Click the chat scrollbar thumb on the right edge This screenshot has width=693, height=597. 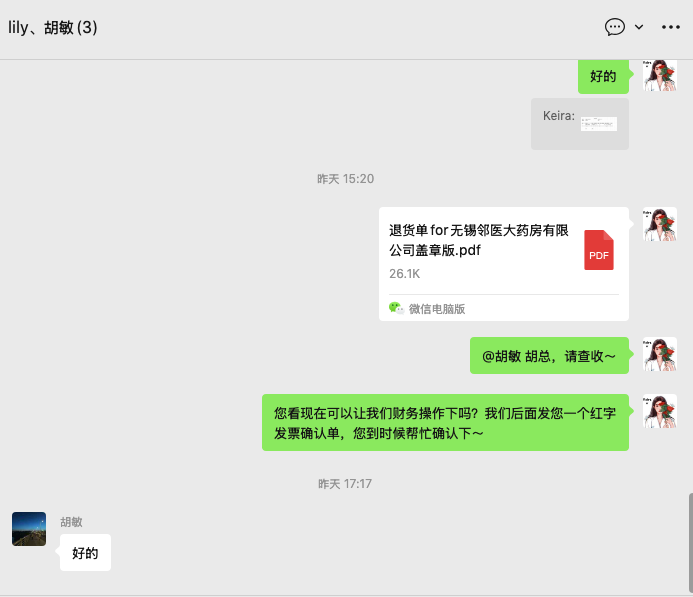[690, 543]
